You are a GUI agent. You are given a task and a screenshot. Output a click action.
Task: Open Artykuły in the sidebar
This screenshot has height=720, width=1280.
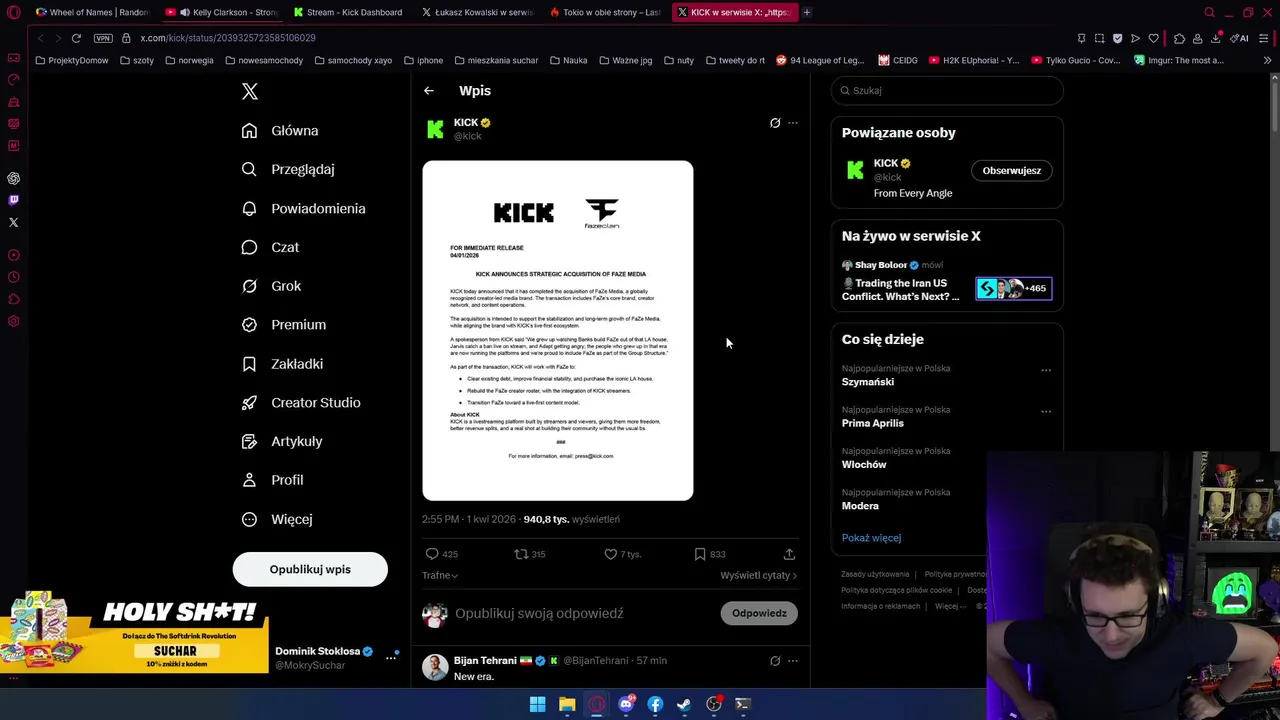coord(283,441)
